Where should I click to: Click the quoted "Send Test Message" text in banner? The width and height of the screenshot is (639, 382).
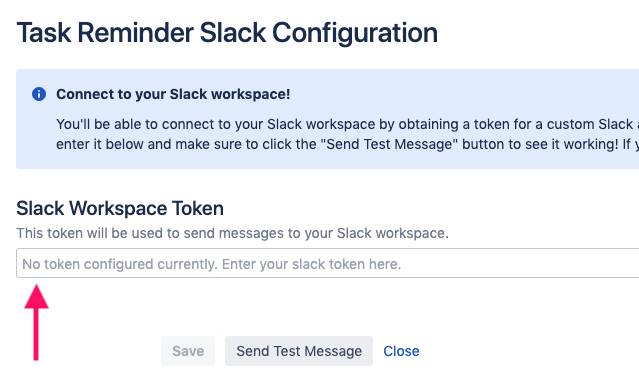click(x=389, y=144)
